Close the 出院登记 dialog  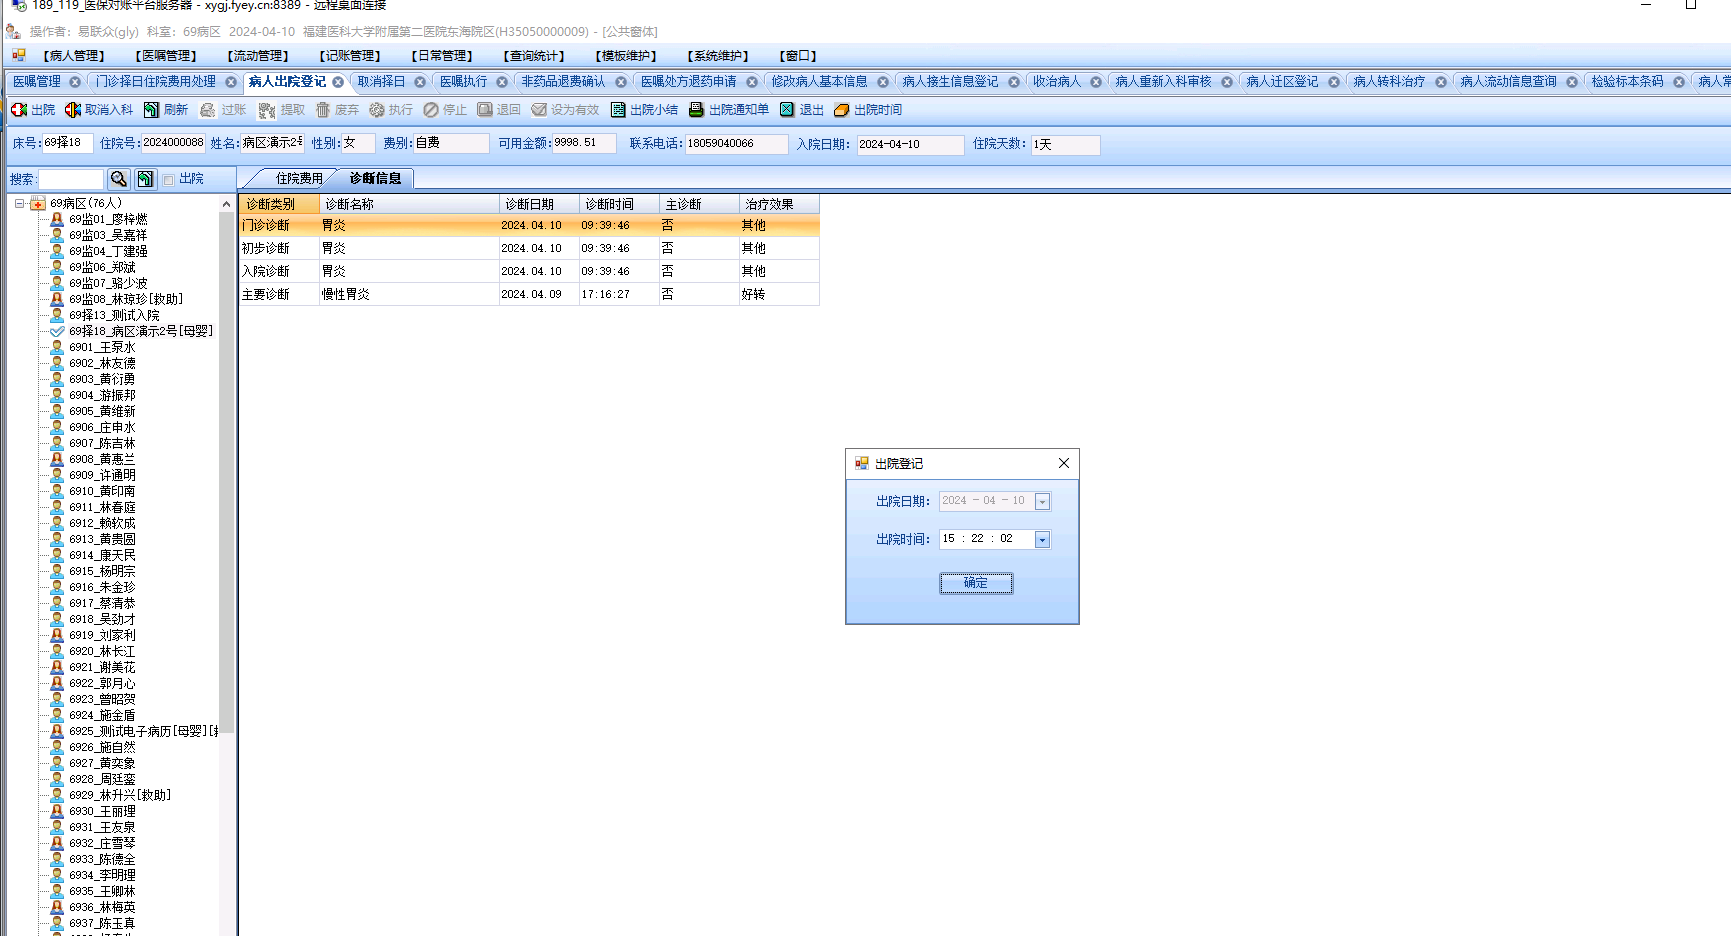click(x=1064, y=463)
